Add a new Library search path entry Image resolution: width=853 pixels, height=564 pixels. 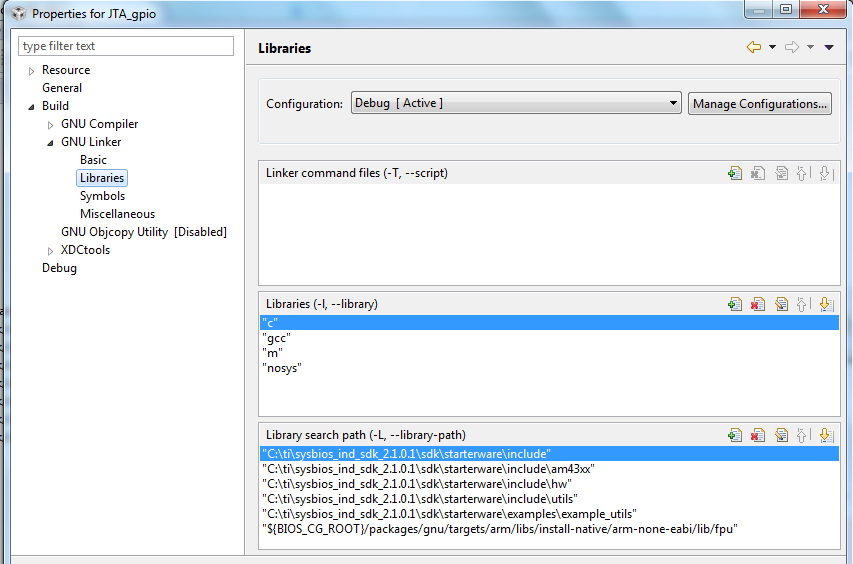735,435
